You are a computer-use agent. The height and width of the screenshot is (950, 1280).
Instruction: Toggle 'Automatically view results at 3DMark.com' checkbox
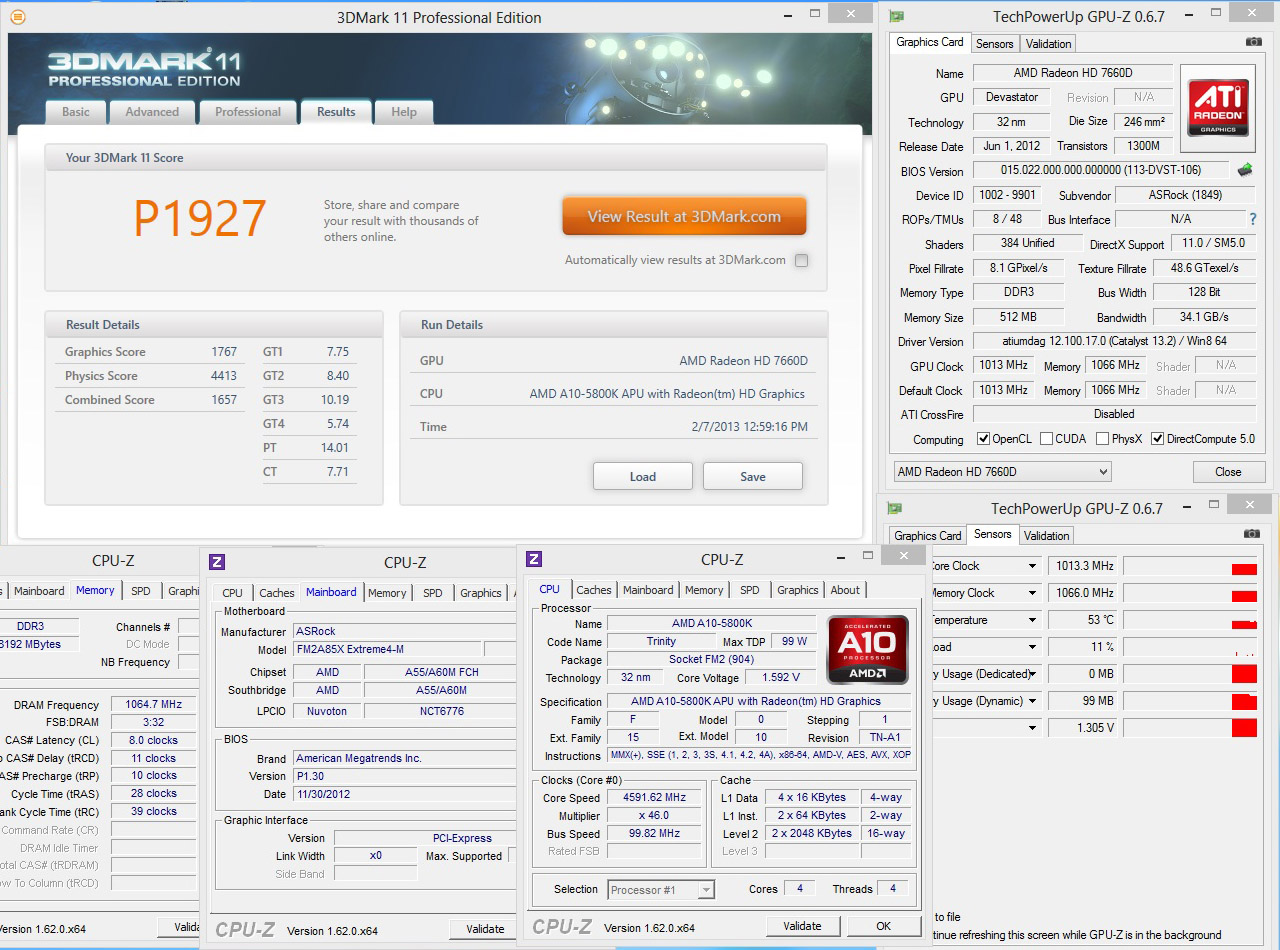click(801, 261)
